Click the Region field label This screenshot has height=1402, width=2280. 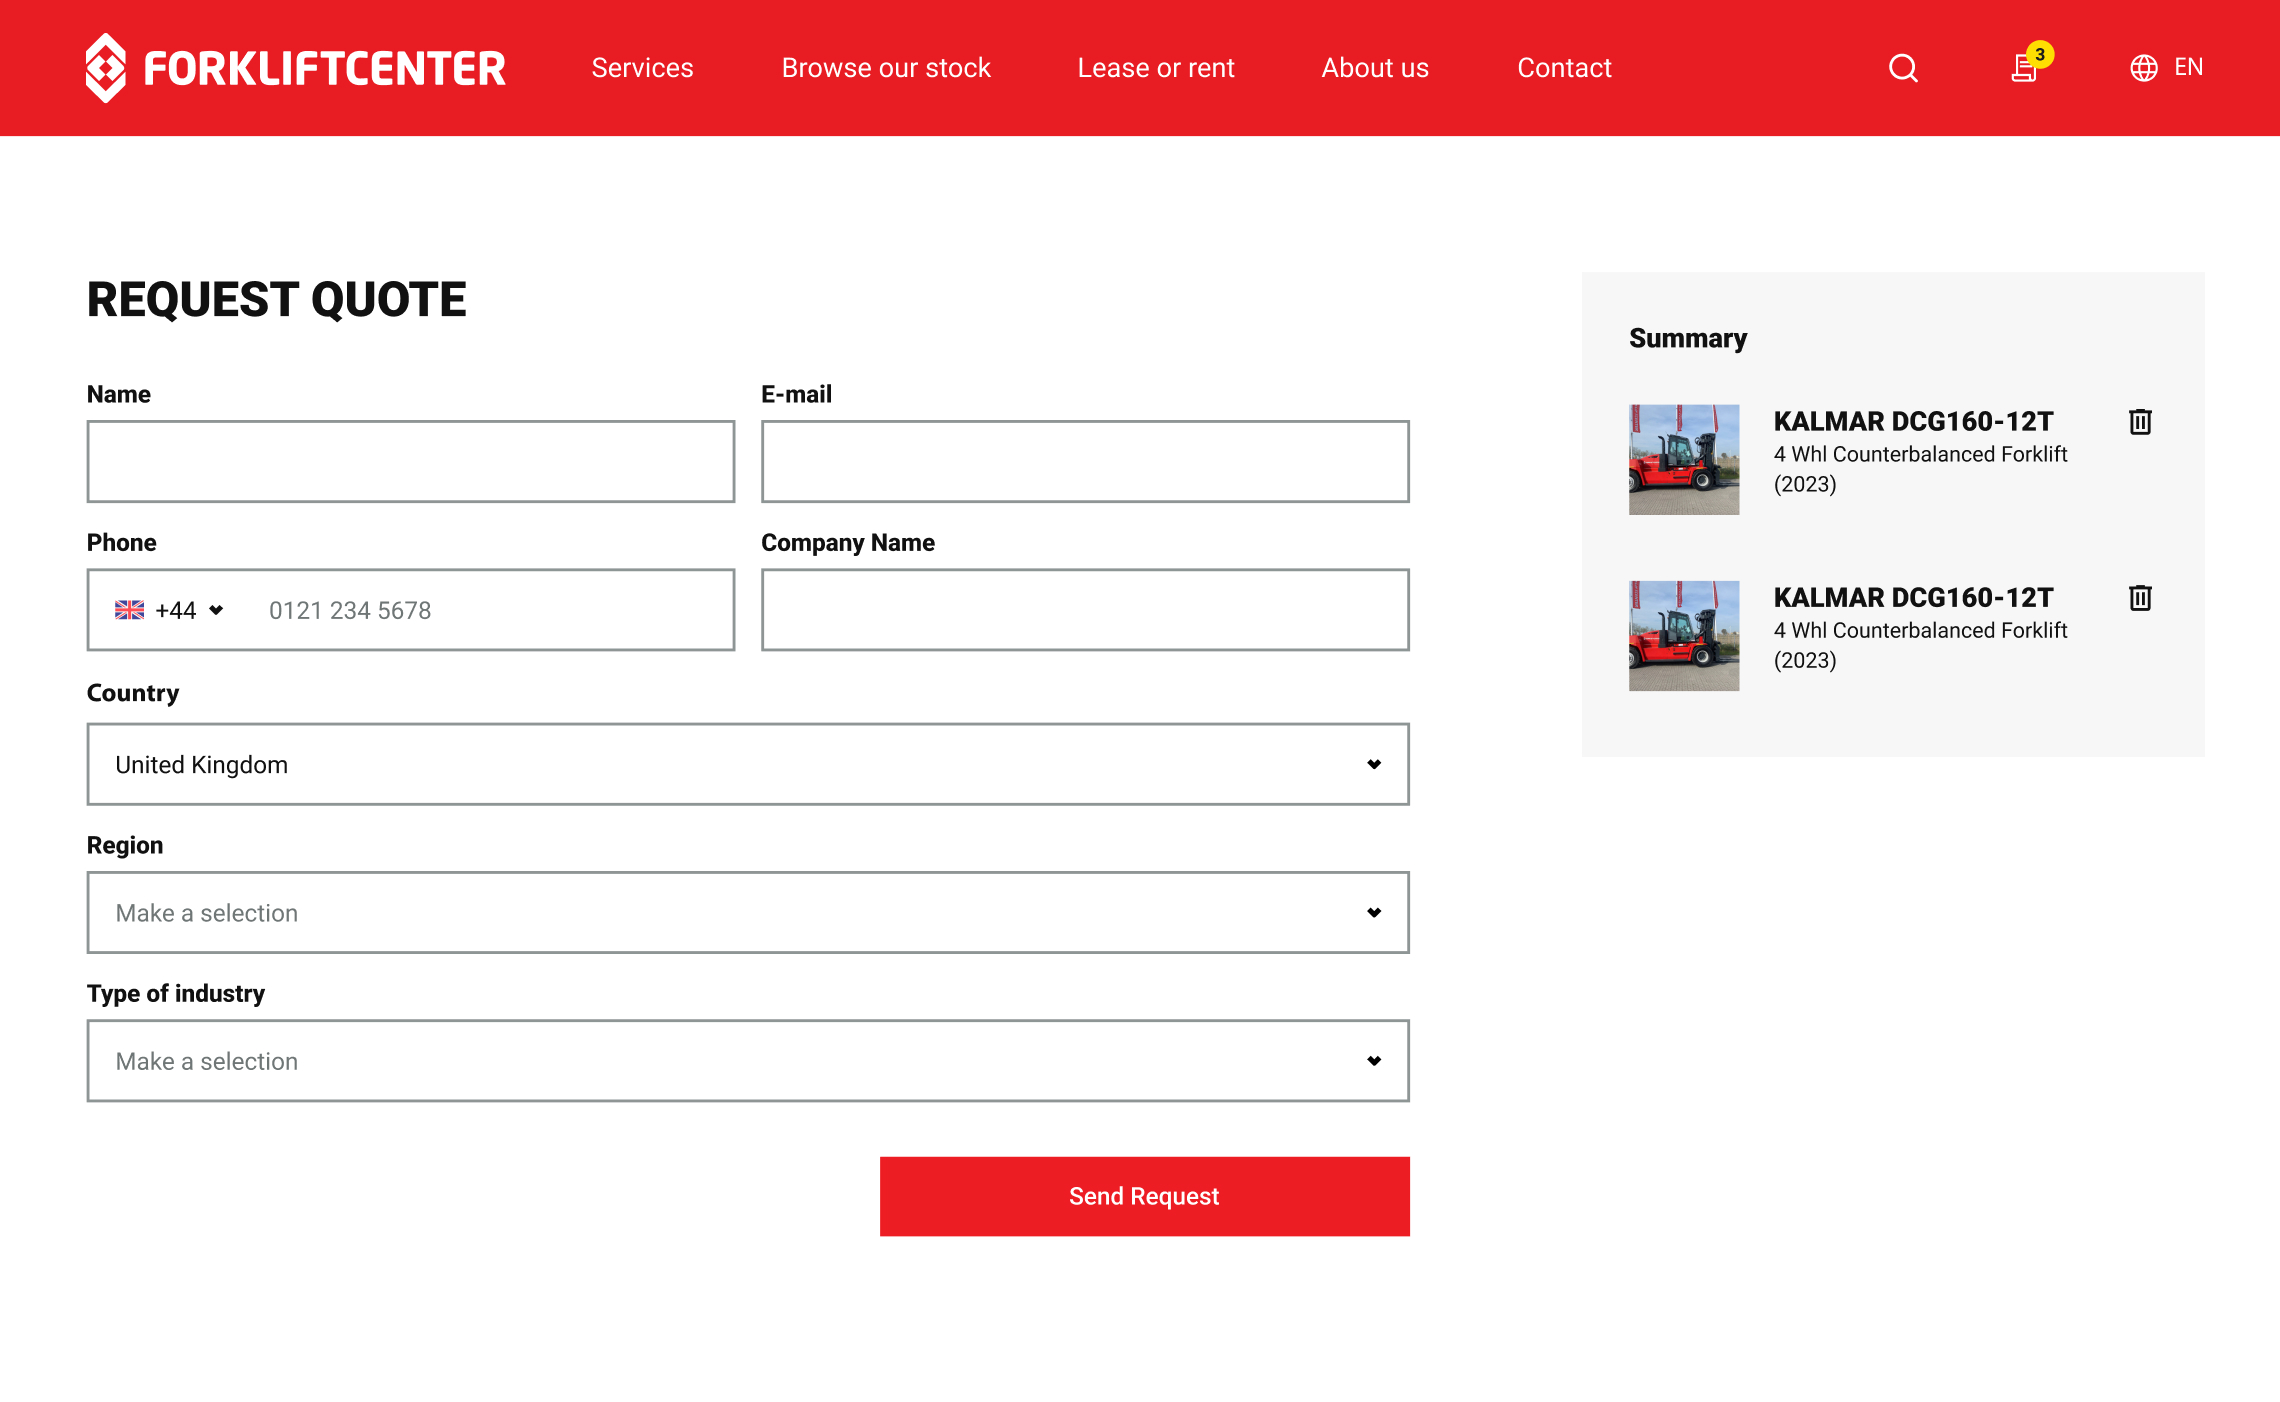click(125, 845)
